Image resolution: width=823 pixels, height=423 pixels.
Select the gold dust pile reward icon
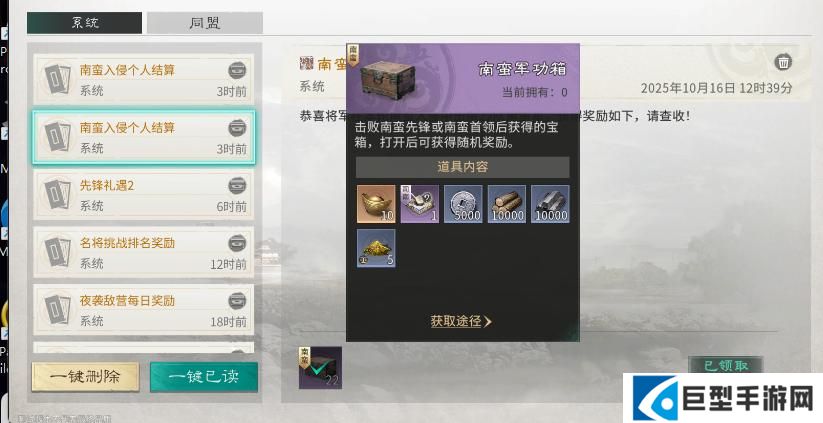[376, 248]
